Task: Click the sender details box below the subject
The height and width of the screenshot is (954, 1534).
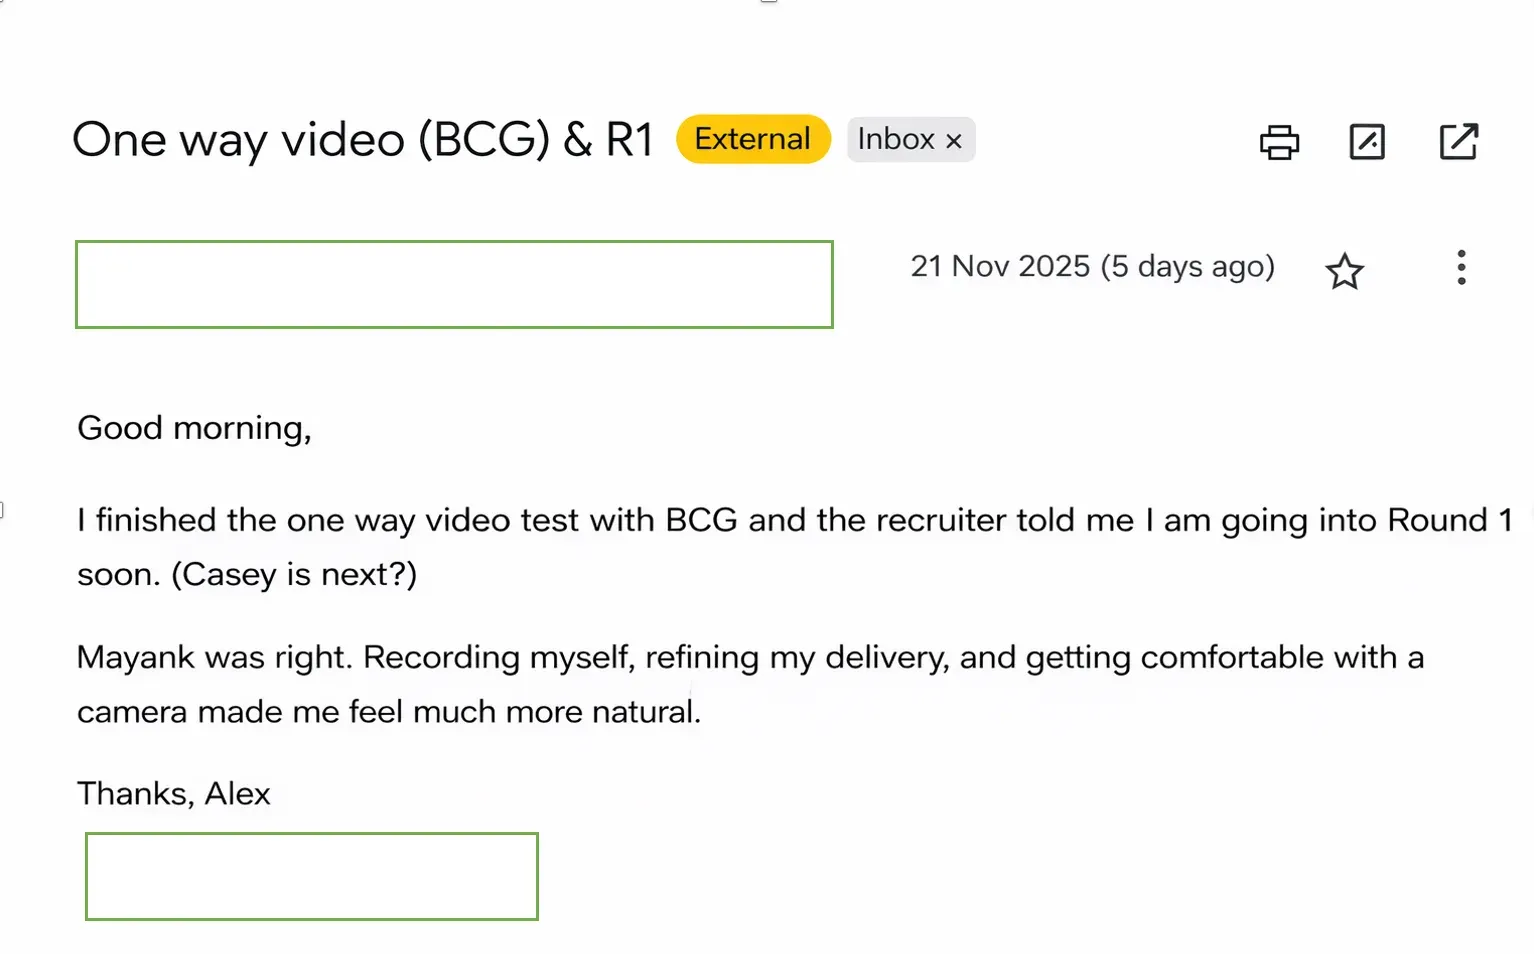Action: (454, 284)
